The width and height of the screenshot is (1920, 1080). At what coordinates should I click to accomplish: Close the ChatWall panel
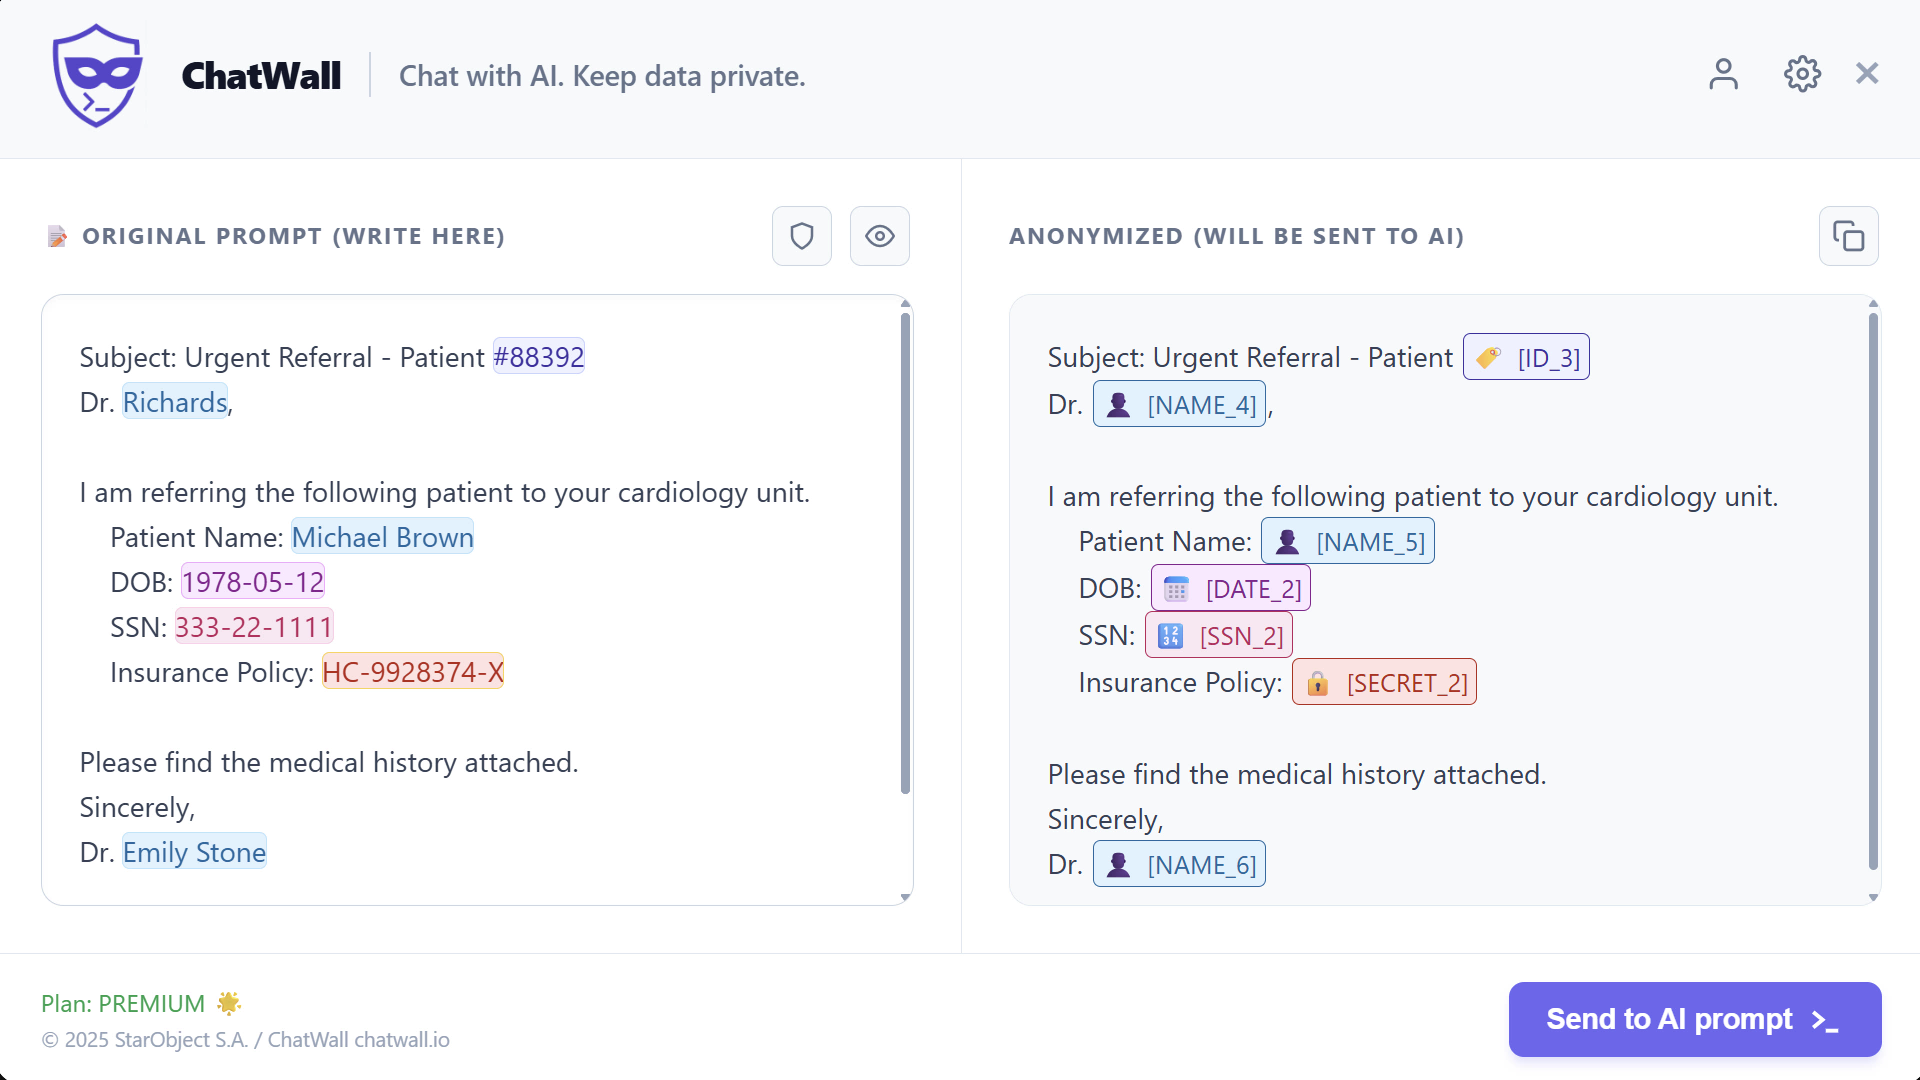(1866, 74)
